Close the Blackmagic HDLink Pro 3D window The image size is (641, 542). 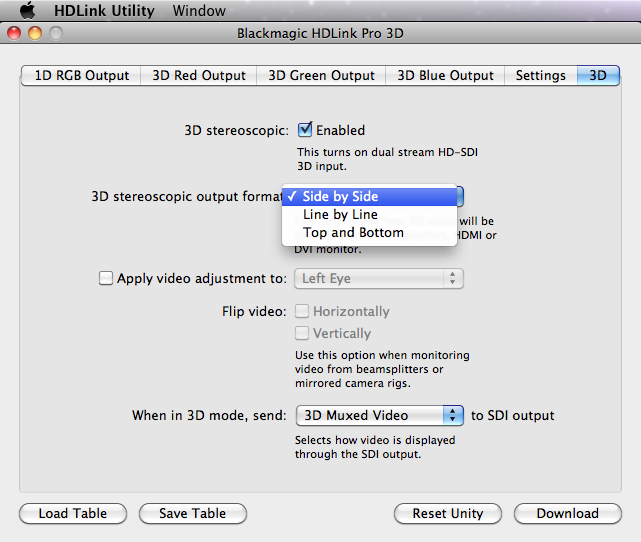point(14,33)
